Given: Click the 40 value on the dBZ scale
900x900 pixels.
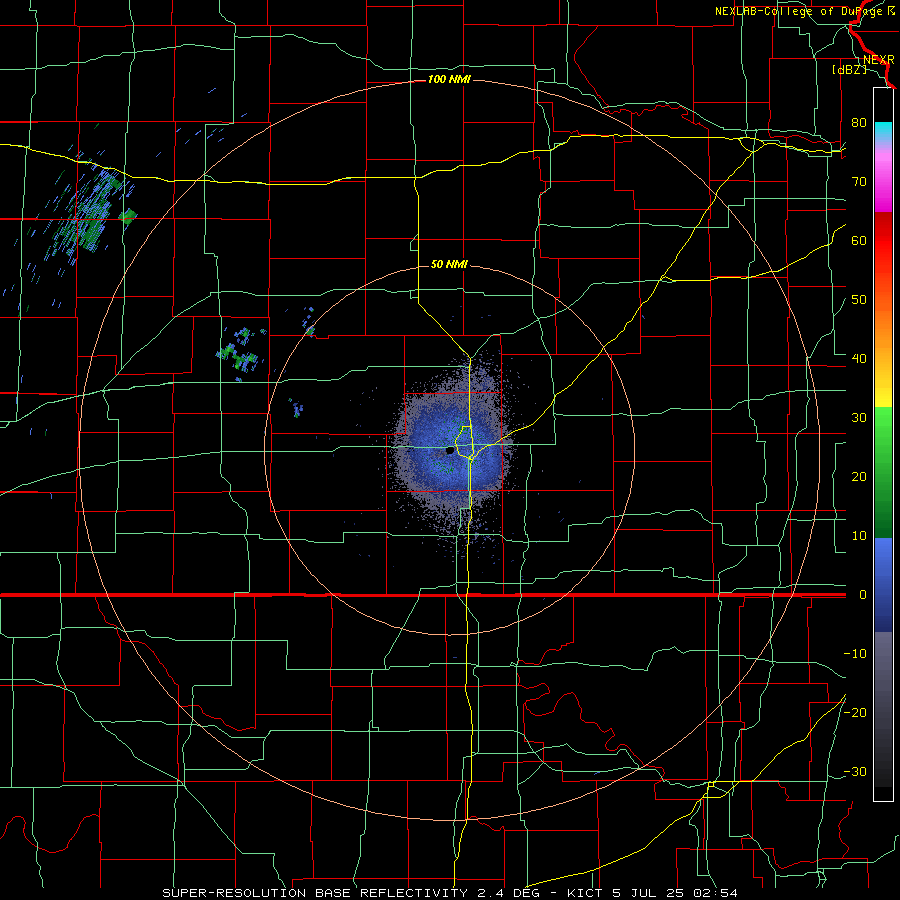Looking at the screenshot, I should [x=859, y=358].
